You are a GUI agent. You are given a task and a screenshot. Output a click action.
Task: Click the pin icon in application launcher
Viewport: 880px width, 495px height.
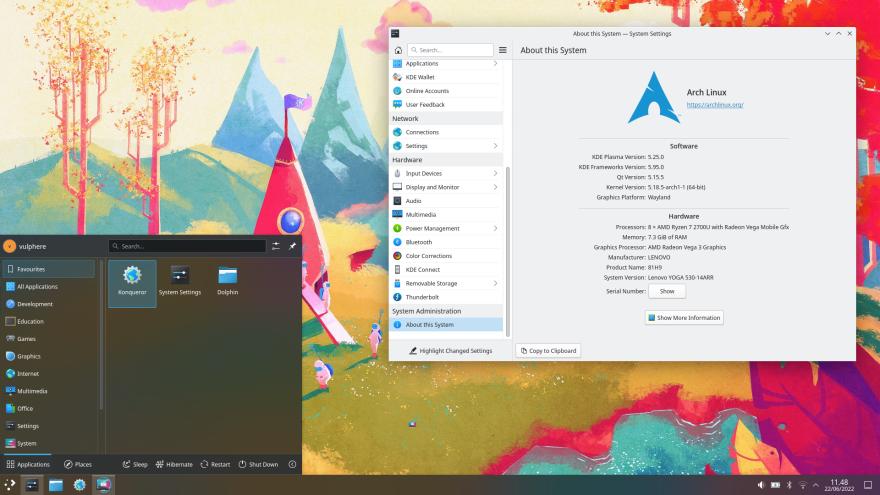coord(292,246)
